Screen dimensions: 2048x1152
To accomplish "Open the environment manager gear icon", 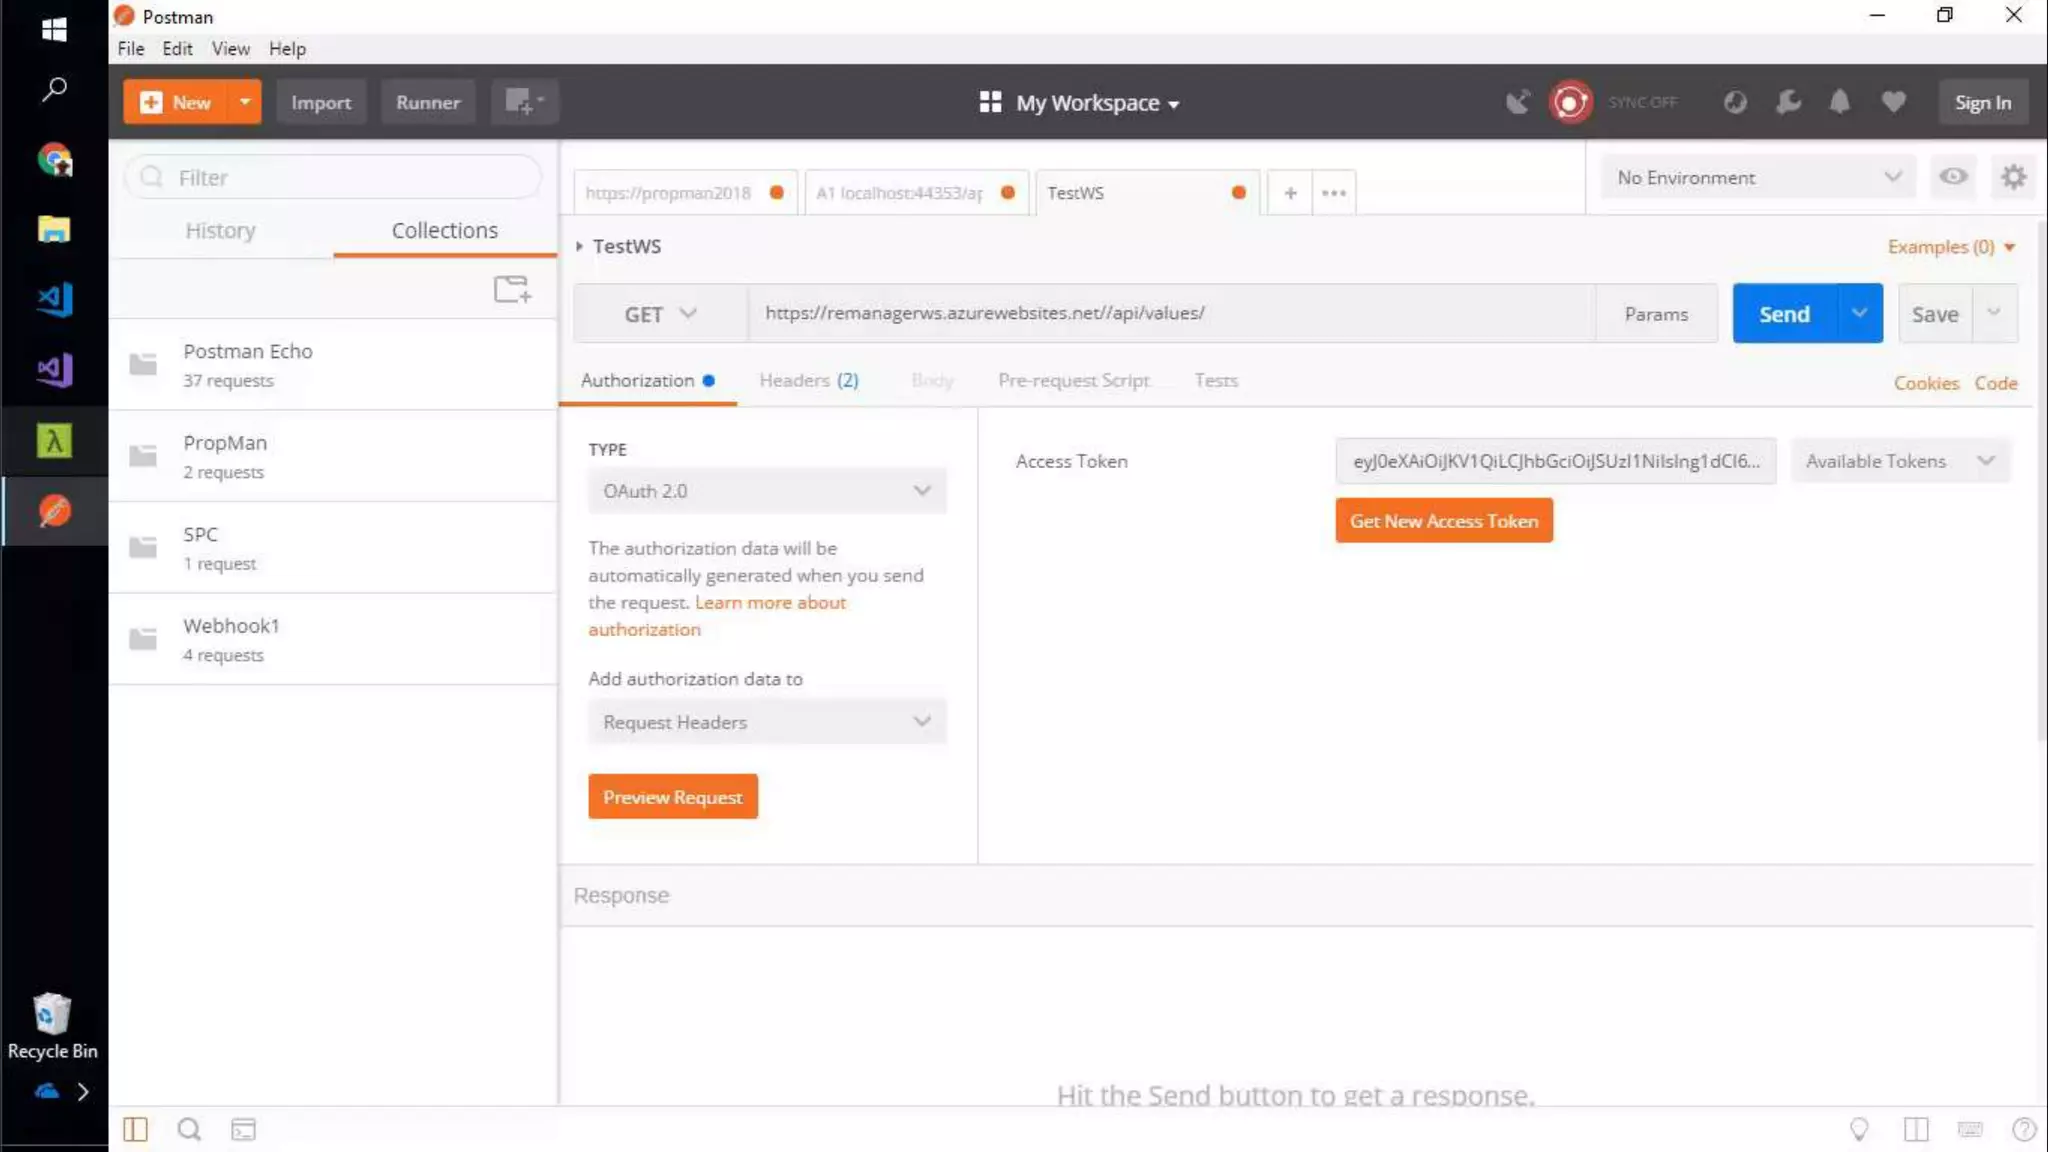I will click(x=2013, y=177).
